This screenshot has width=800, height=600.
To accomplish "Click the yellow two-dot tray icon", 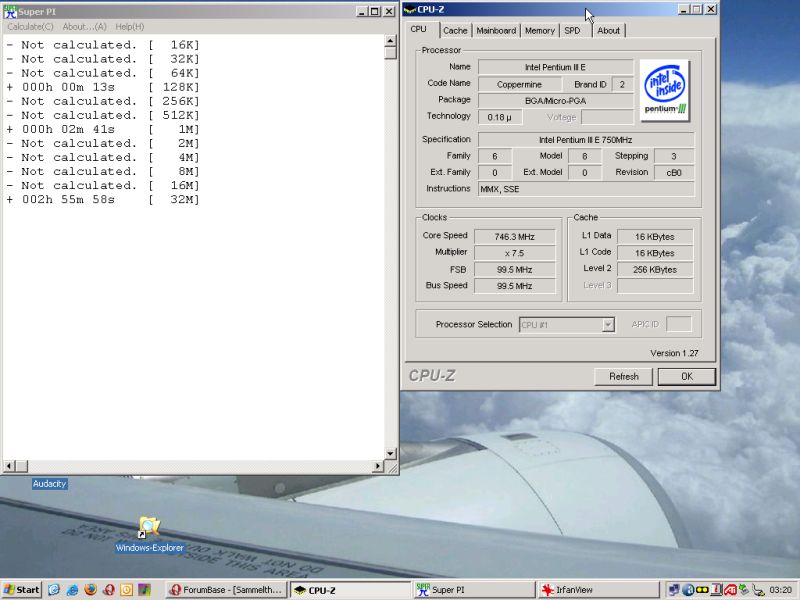I will (702, 590).
